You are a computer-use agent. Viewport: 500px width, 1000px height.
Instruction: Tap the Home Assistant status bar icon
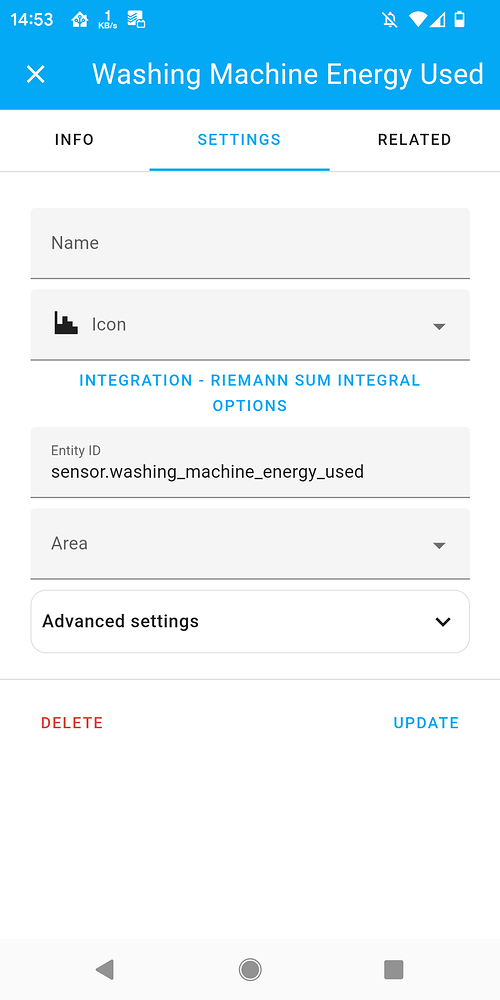coord(80,20)
